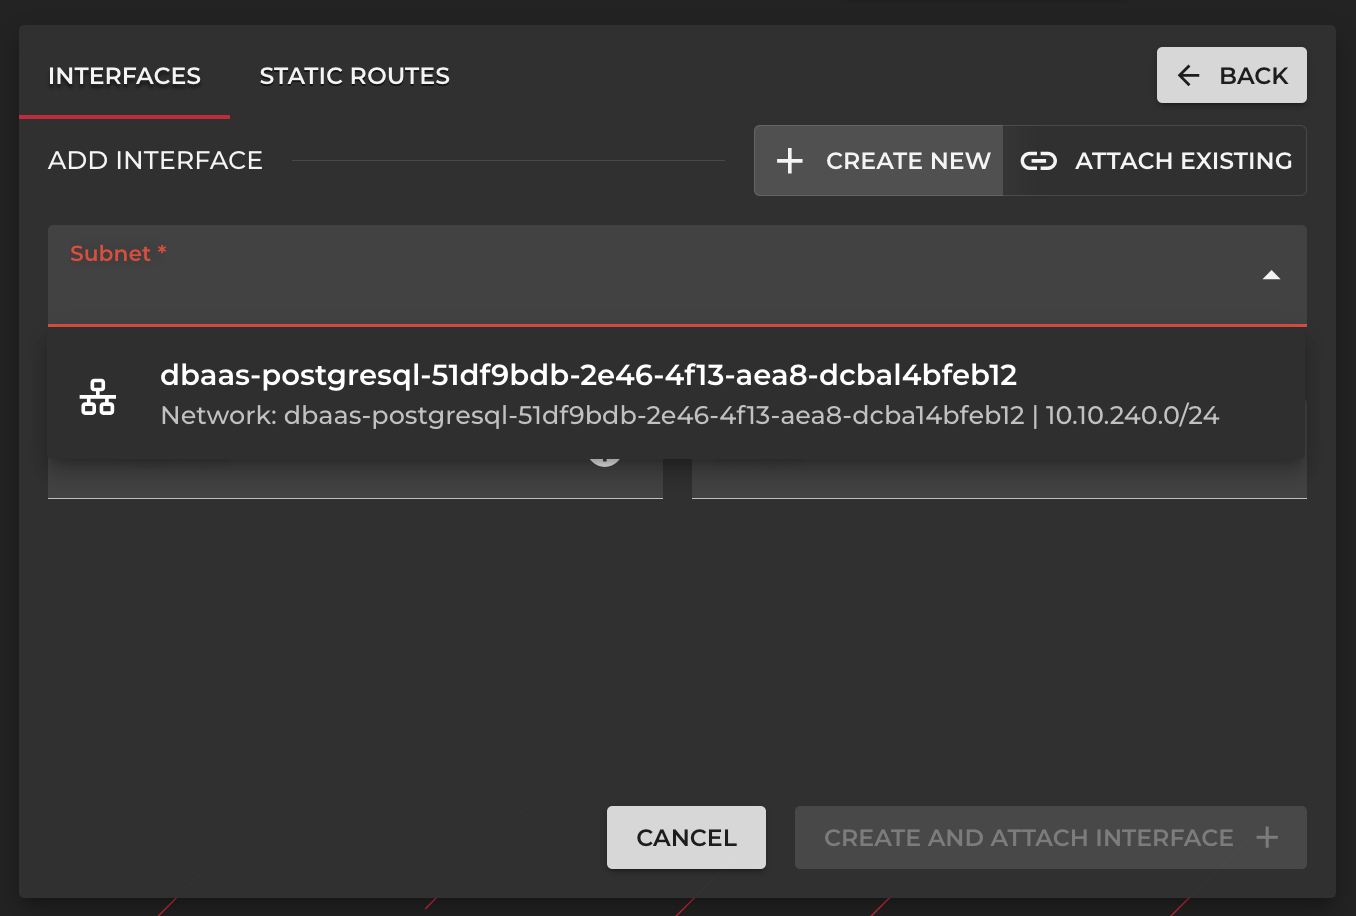Click the CANCEL button
1356x916 pixels.
pyautogui.click(x=686, y=837)
